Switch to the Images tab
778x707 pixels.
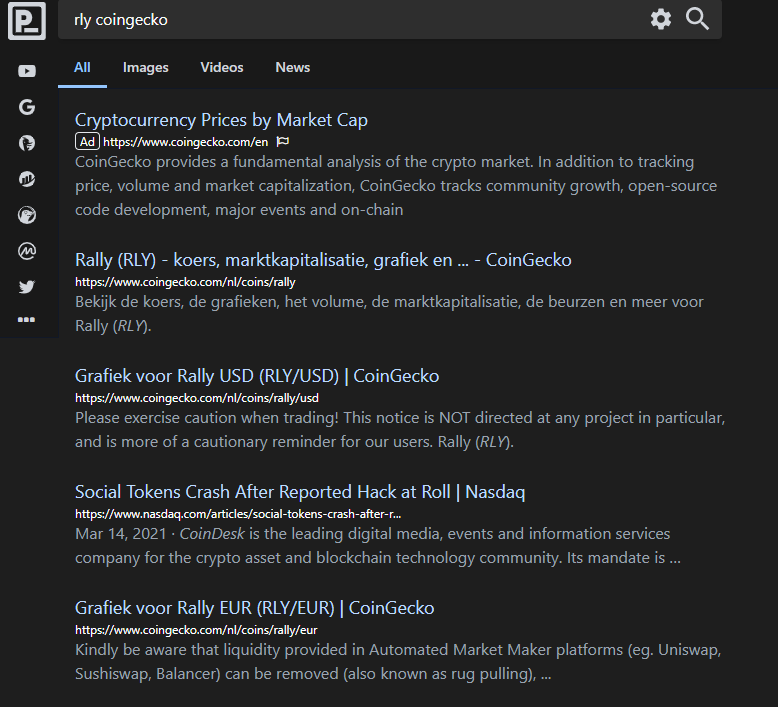[145, 67]
